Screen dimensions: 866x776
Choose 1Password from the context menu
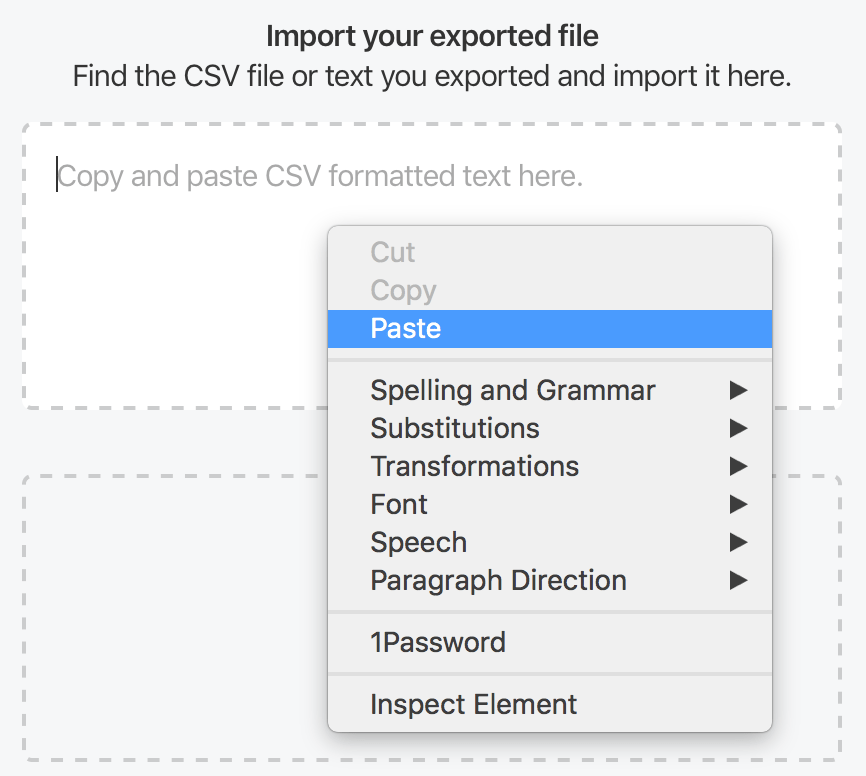(x=438, y=642)
